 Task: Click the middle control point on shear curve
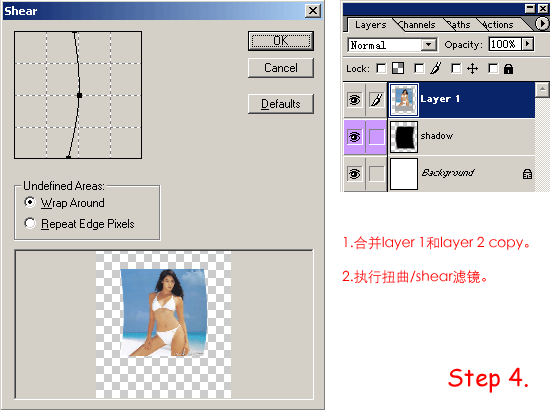[x=80, y=95]
